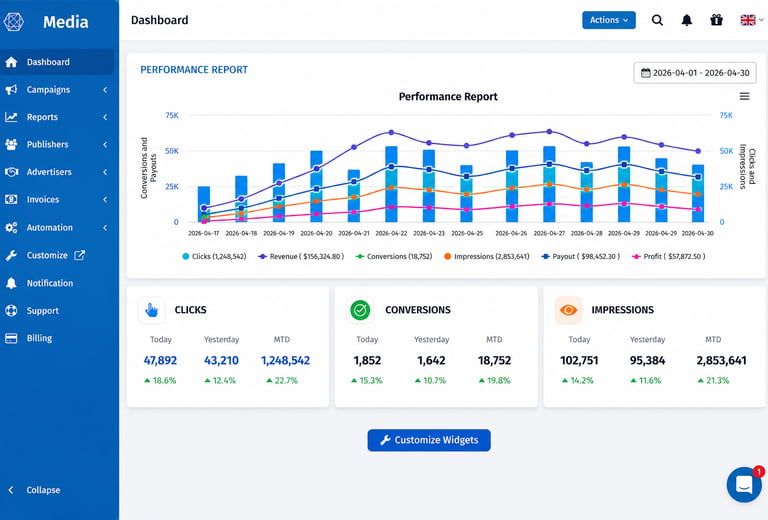Click the external link icon beside Customize

pos(79,255)
